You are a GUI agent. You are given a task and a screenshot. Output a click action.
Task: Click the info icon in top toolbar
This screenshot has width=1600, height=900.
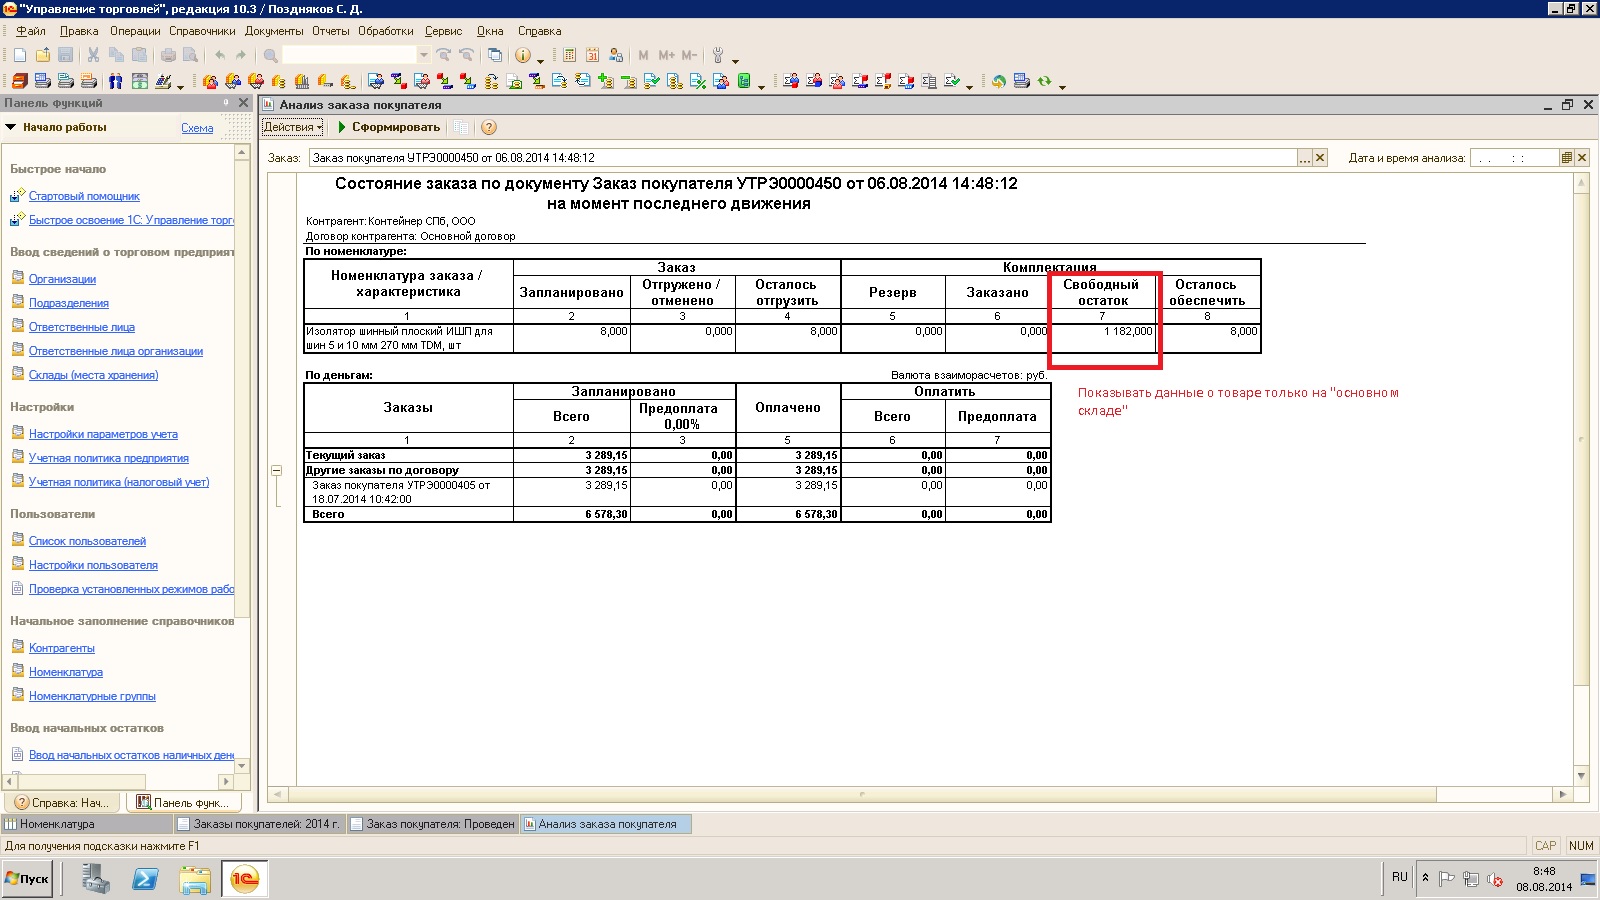pos(522,55)
